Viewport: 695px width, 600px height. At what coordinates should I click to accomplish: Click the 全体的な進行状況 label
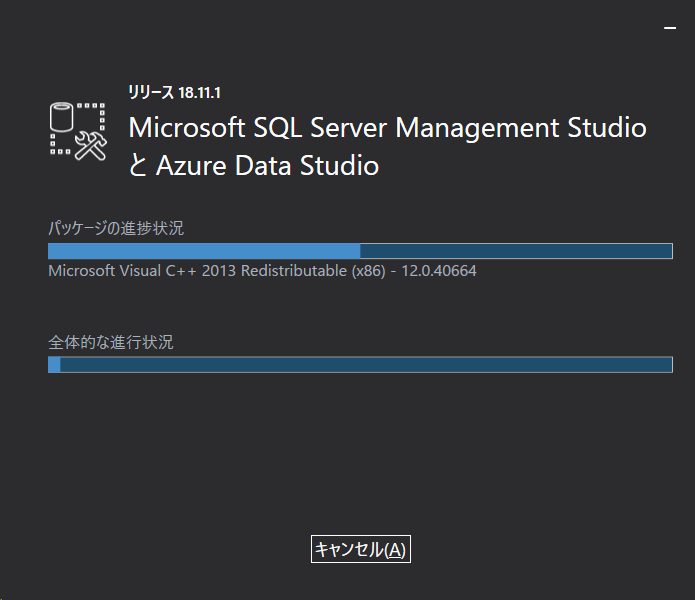tap(111, 342)
